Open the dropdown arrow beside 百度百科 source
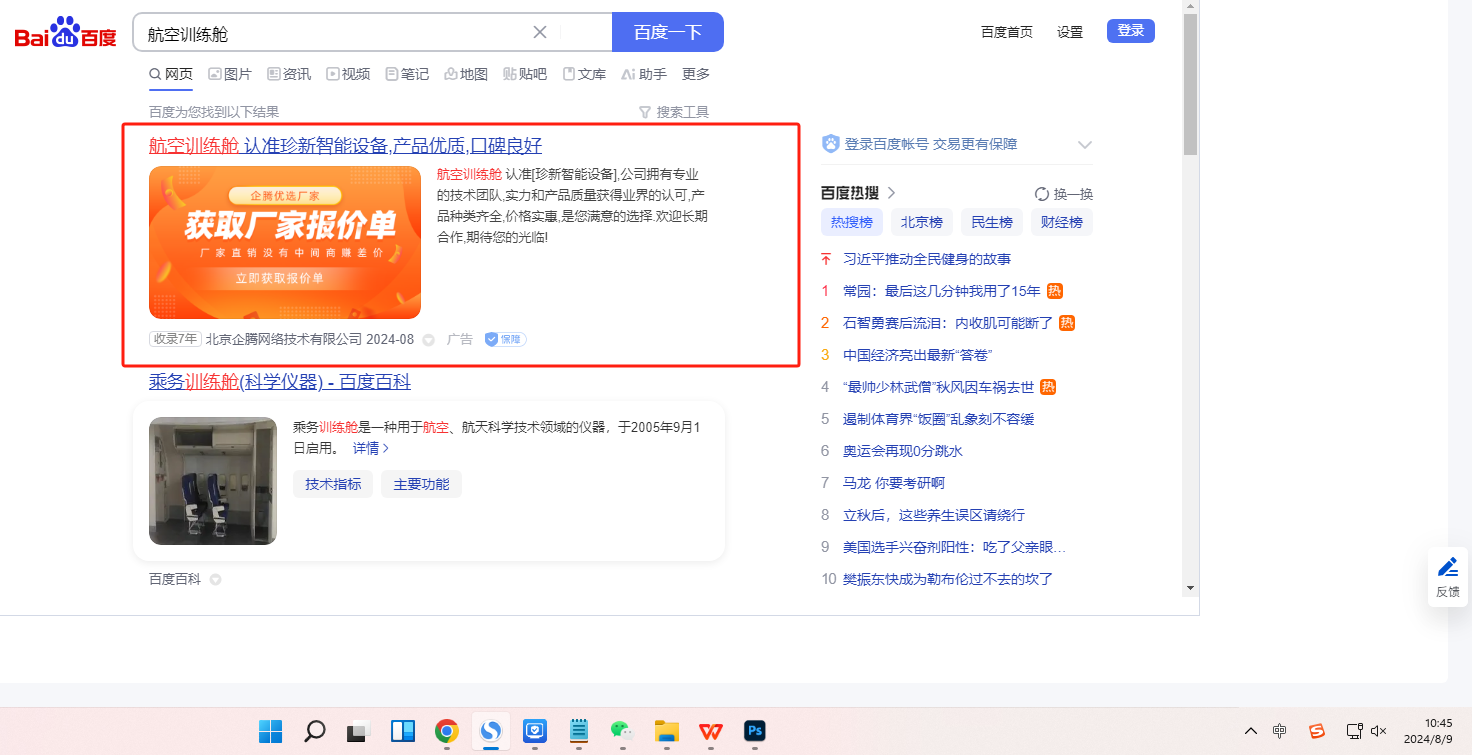This screenshot has height=755, width=1472. (215, 579)
